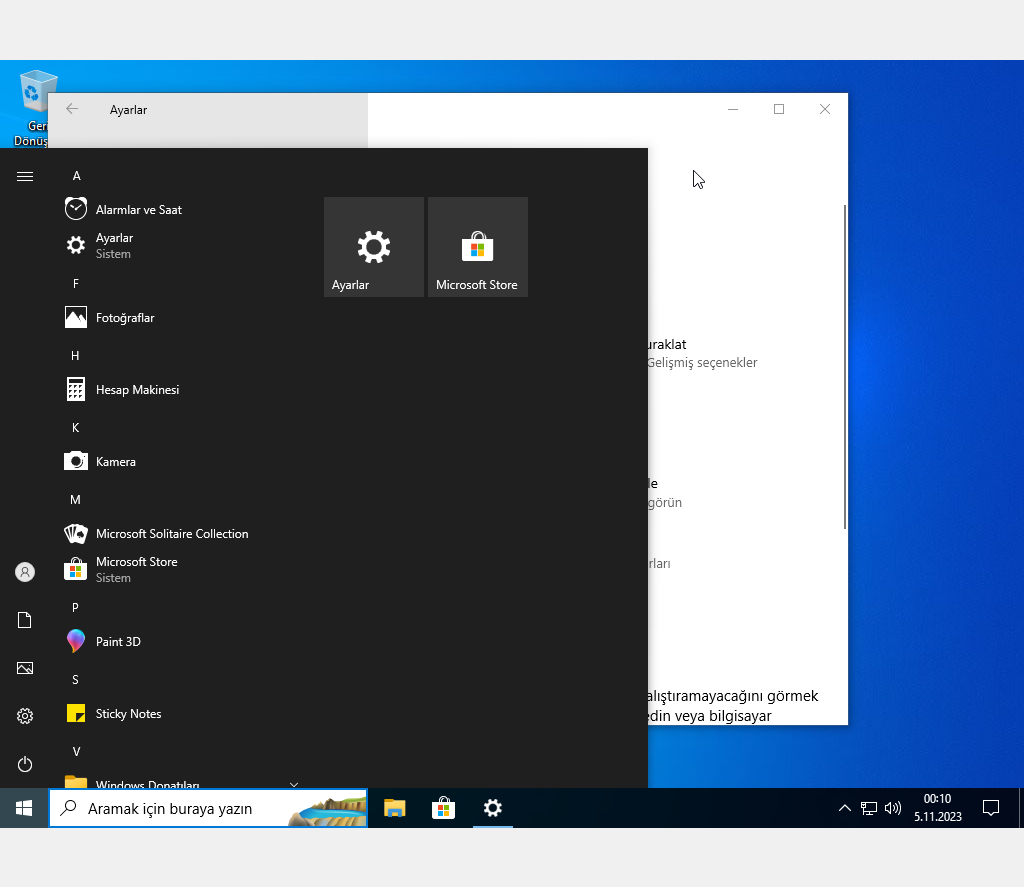Image resolution: width=1024 pixels, height=887 pixels.
Task: Jump to letter S app group
Action: click(75, 679)
